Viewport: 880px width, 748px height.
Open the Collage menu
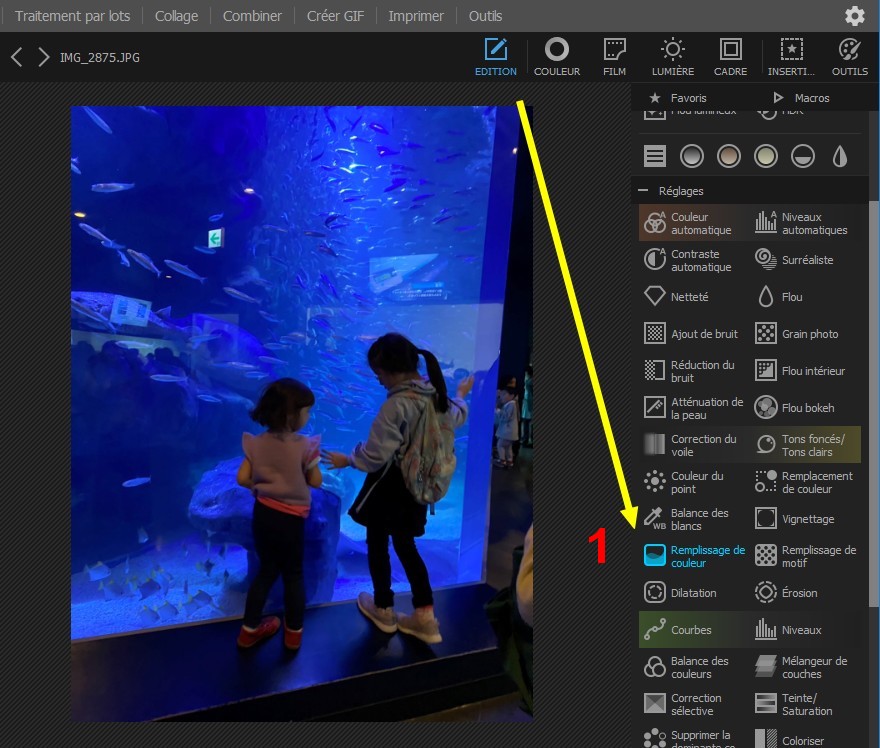pyautogui.click(x=176, y=16)
